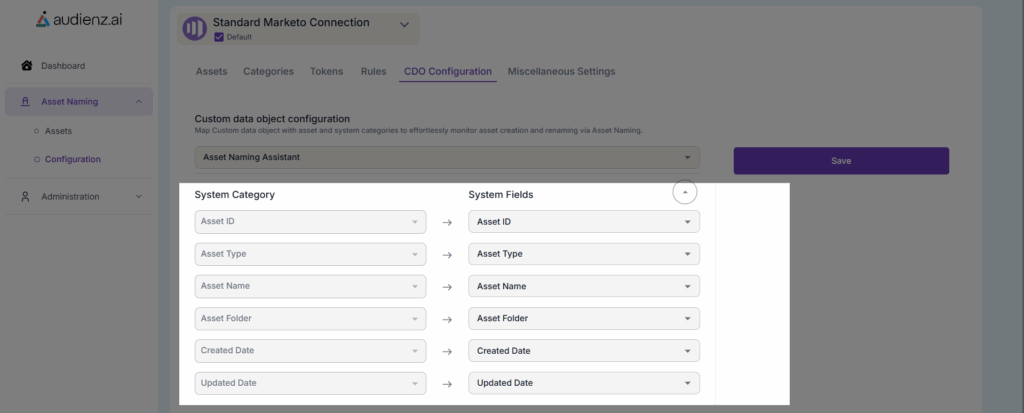This screenshot has height=413, width=1024.
Task: Open the Created Date system field dropdown
Action: click(x=583, y=351)
